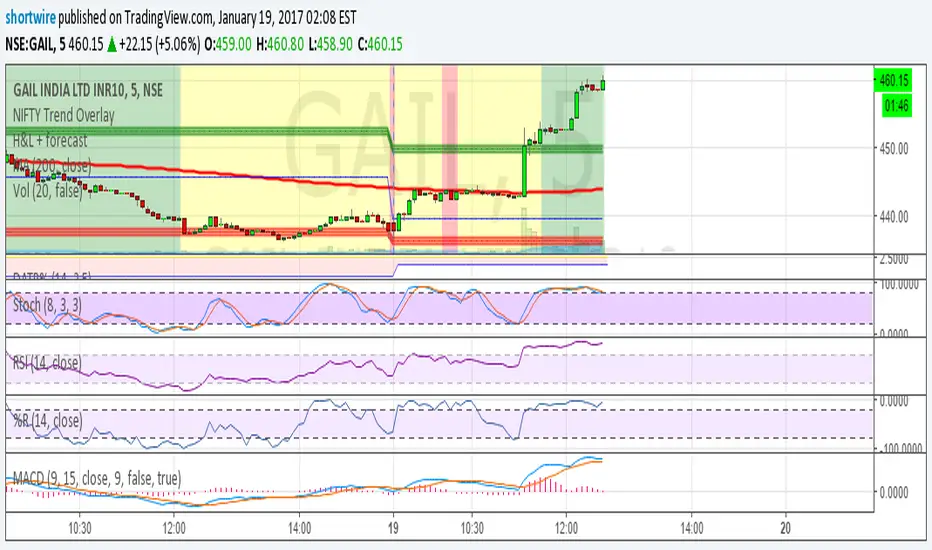Click the +22.15 (+5.06%) change value
The width and height of the screenshot is (932, 550).
coord(159,45)
